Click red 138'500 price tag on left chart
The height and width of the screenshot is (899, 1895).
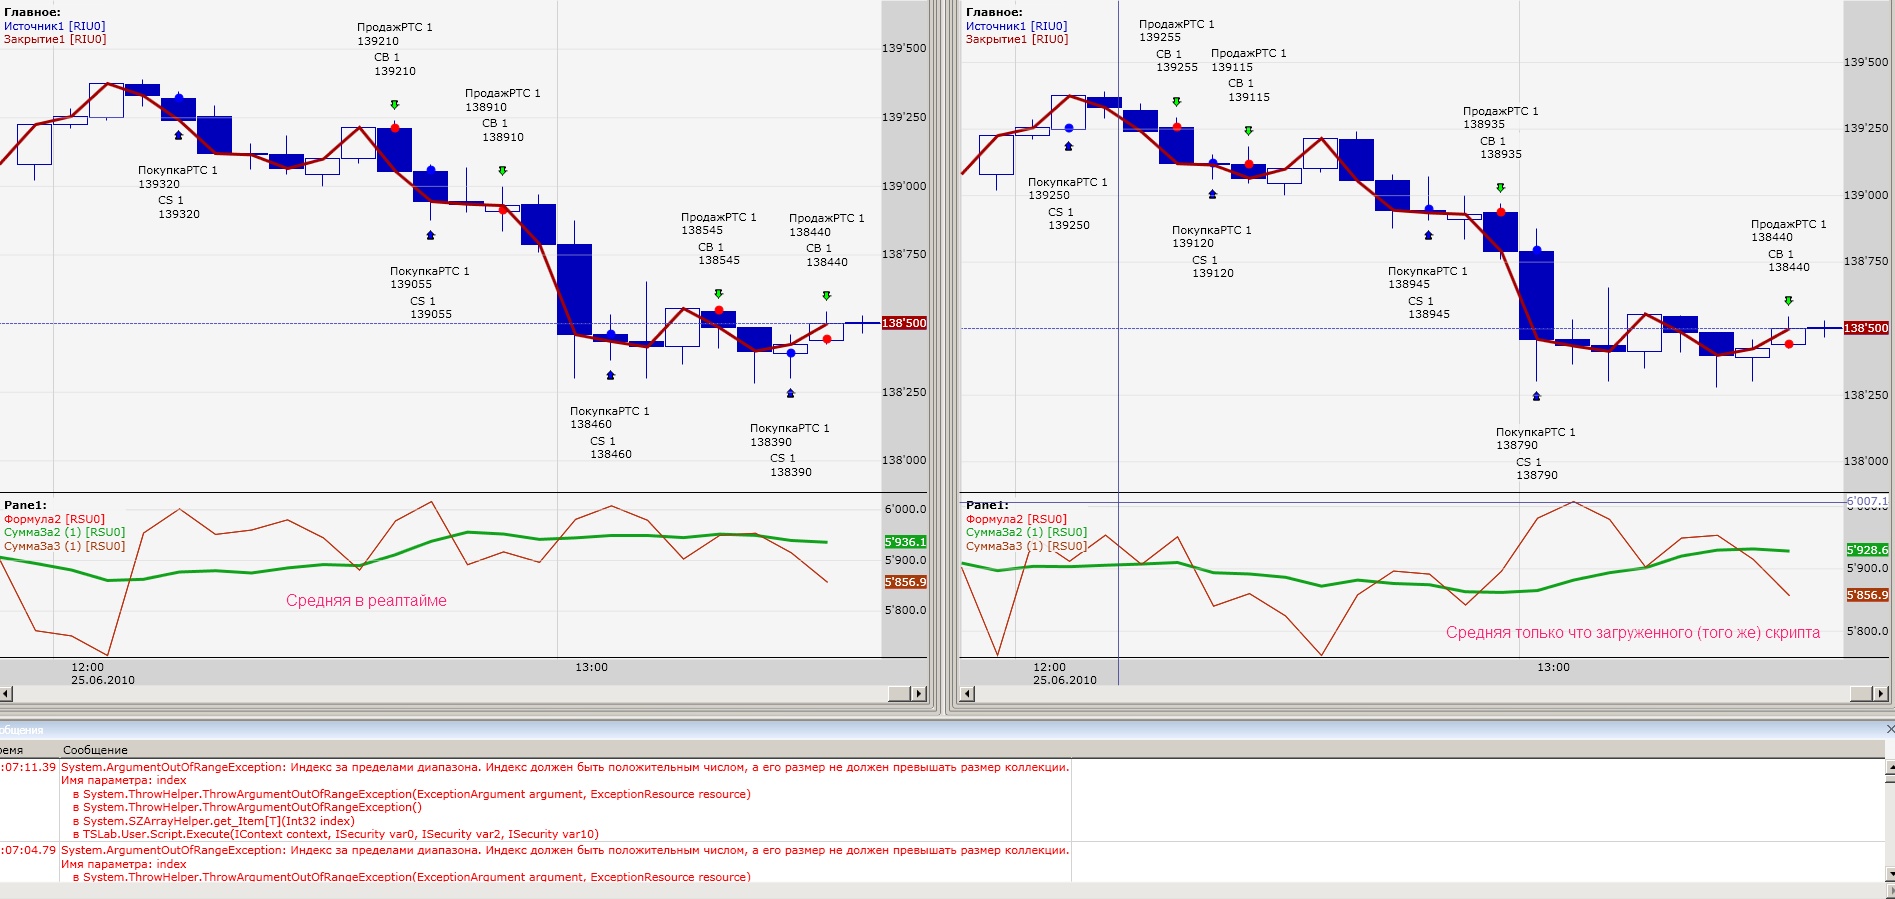click(904, 323)
